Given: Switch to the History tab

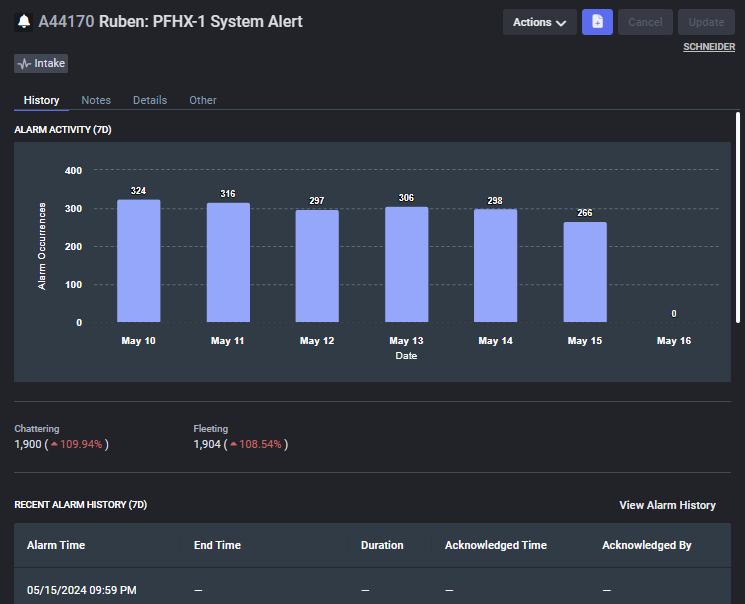Looking at the screenshot, I should (41, 100).
